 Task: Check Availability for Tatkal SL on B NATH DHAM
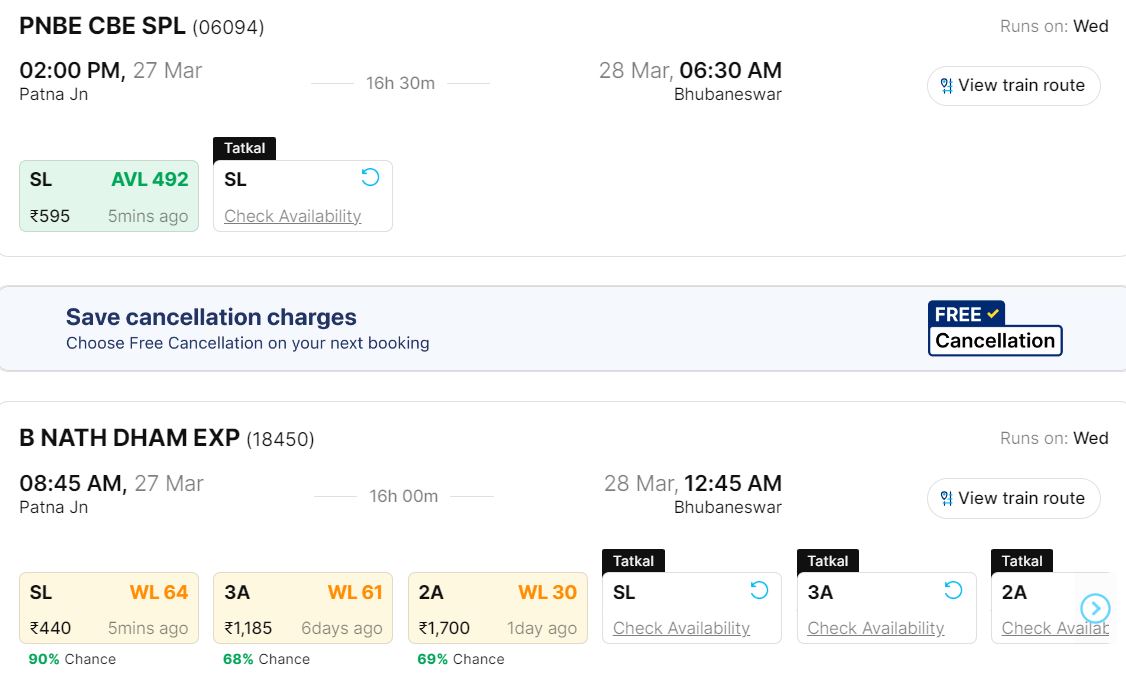tap(681, 628)
